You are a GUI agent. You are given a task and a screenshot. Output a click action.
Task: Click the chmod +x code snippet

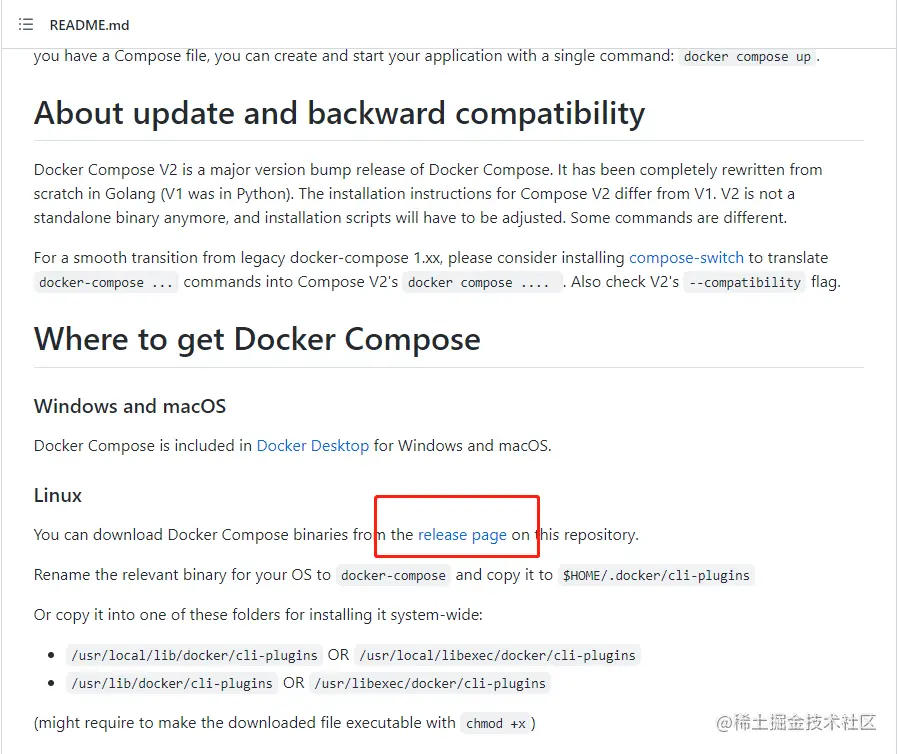pyautogui.click(x=495, y=724)
